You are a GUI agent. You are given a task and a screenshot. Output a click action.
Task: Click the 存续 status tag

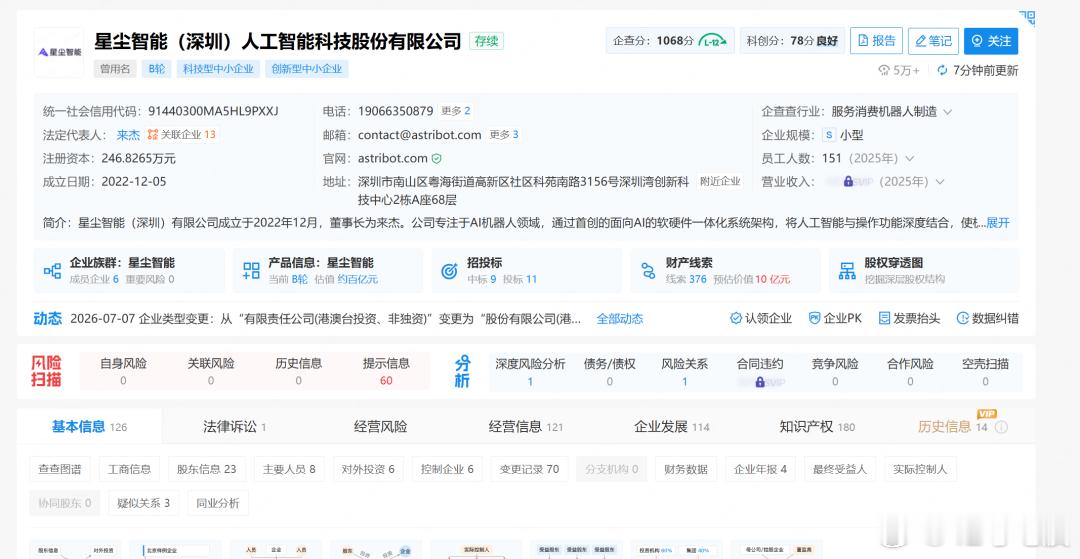click(x=486, y=41)
